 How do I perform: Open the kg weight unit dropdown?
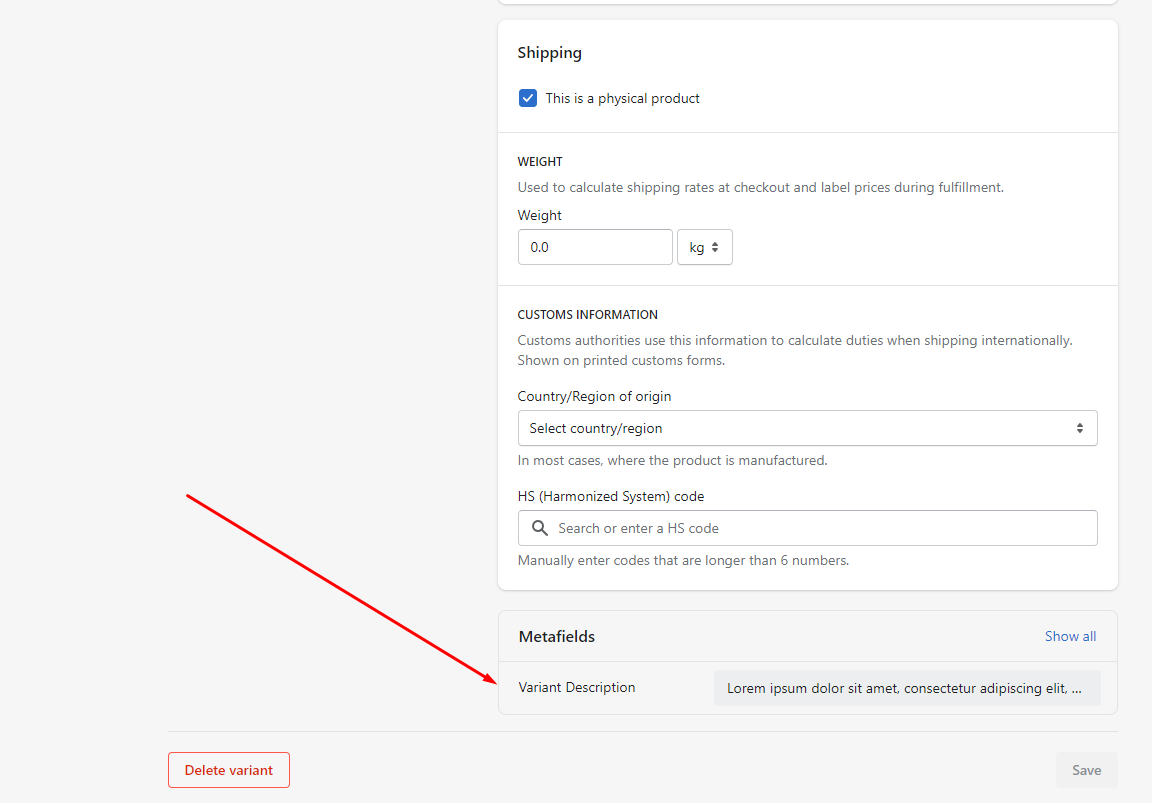coord(704,247)
